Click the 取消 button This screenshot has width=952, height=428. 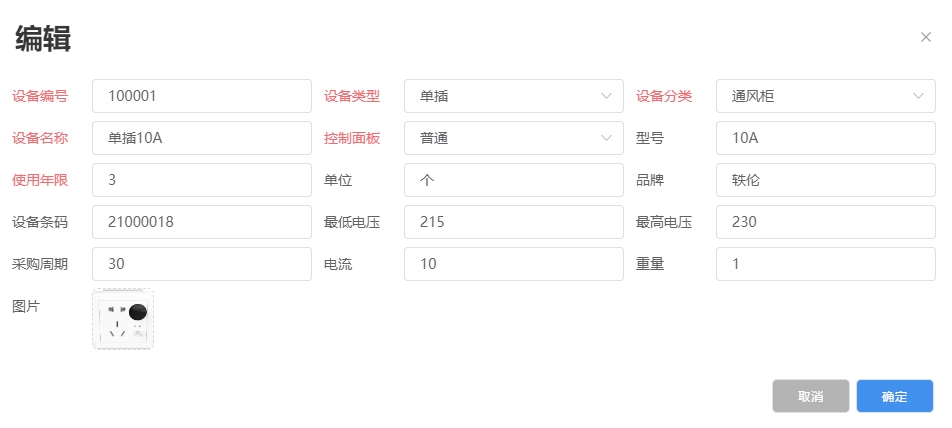pyautogui.click(x=810, y=396)
